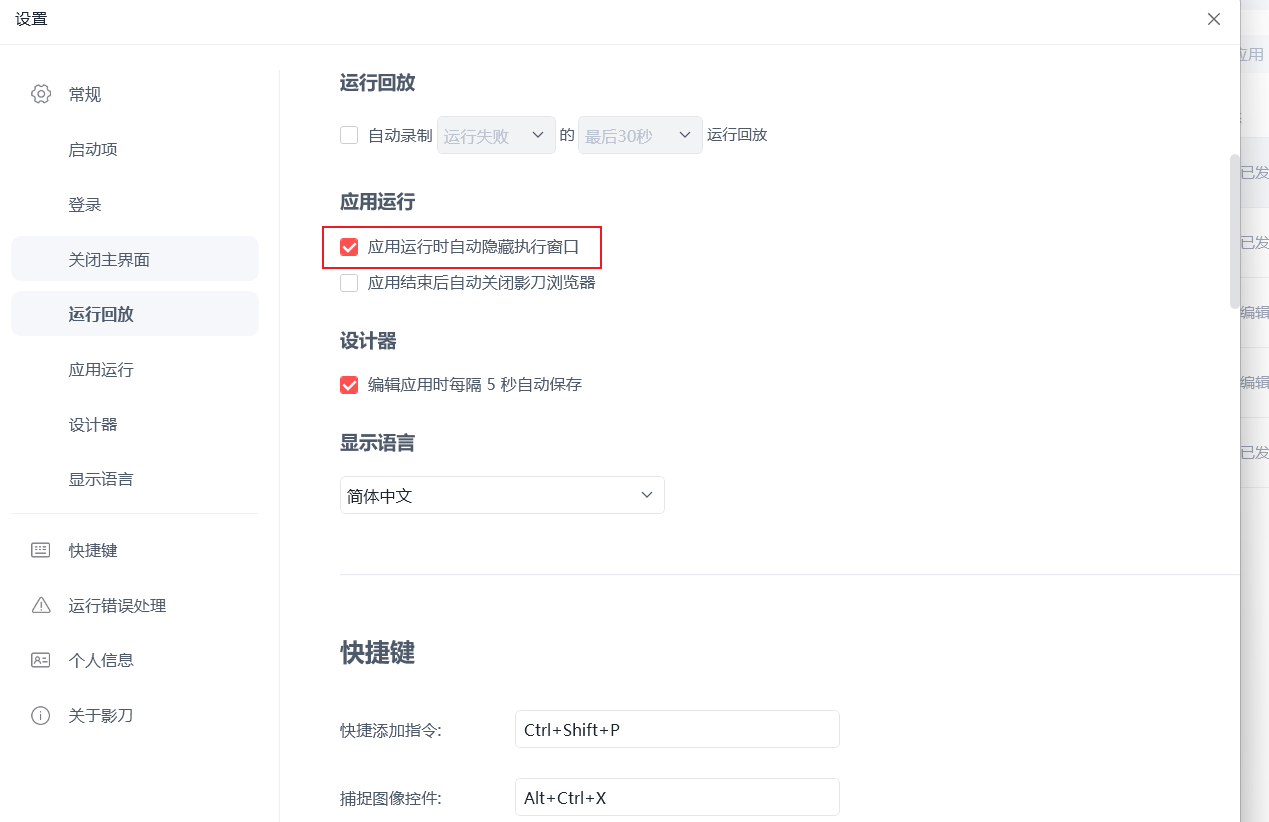Screen dimensions: 1269x822
Task: Open the 登录 settings section
Action: click(x=85, y=205)
